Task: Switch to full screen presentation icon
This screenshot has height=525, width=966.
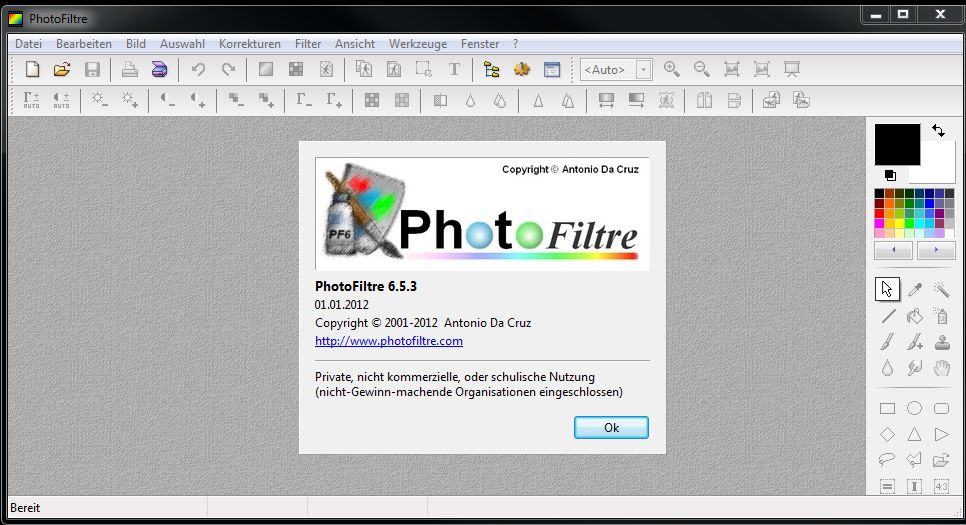Action: (x=792, y=70)
